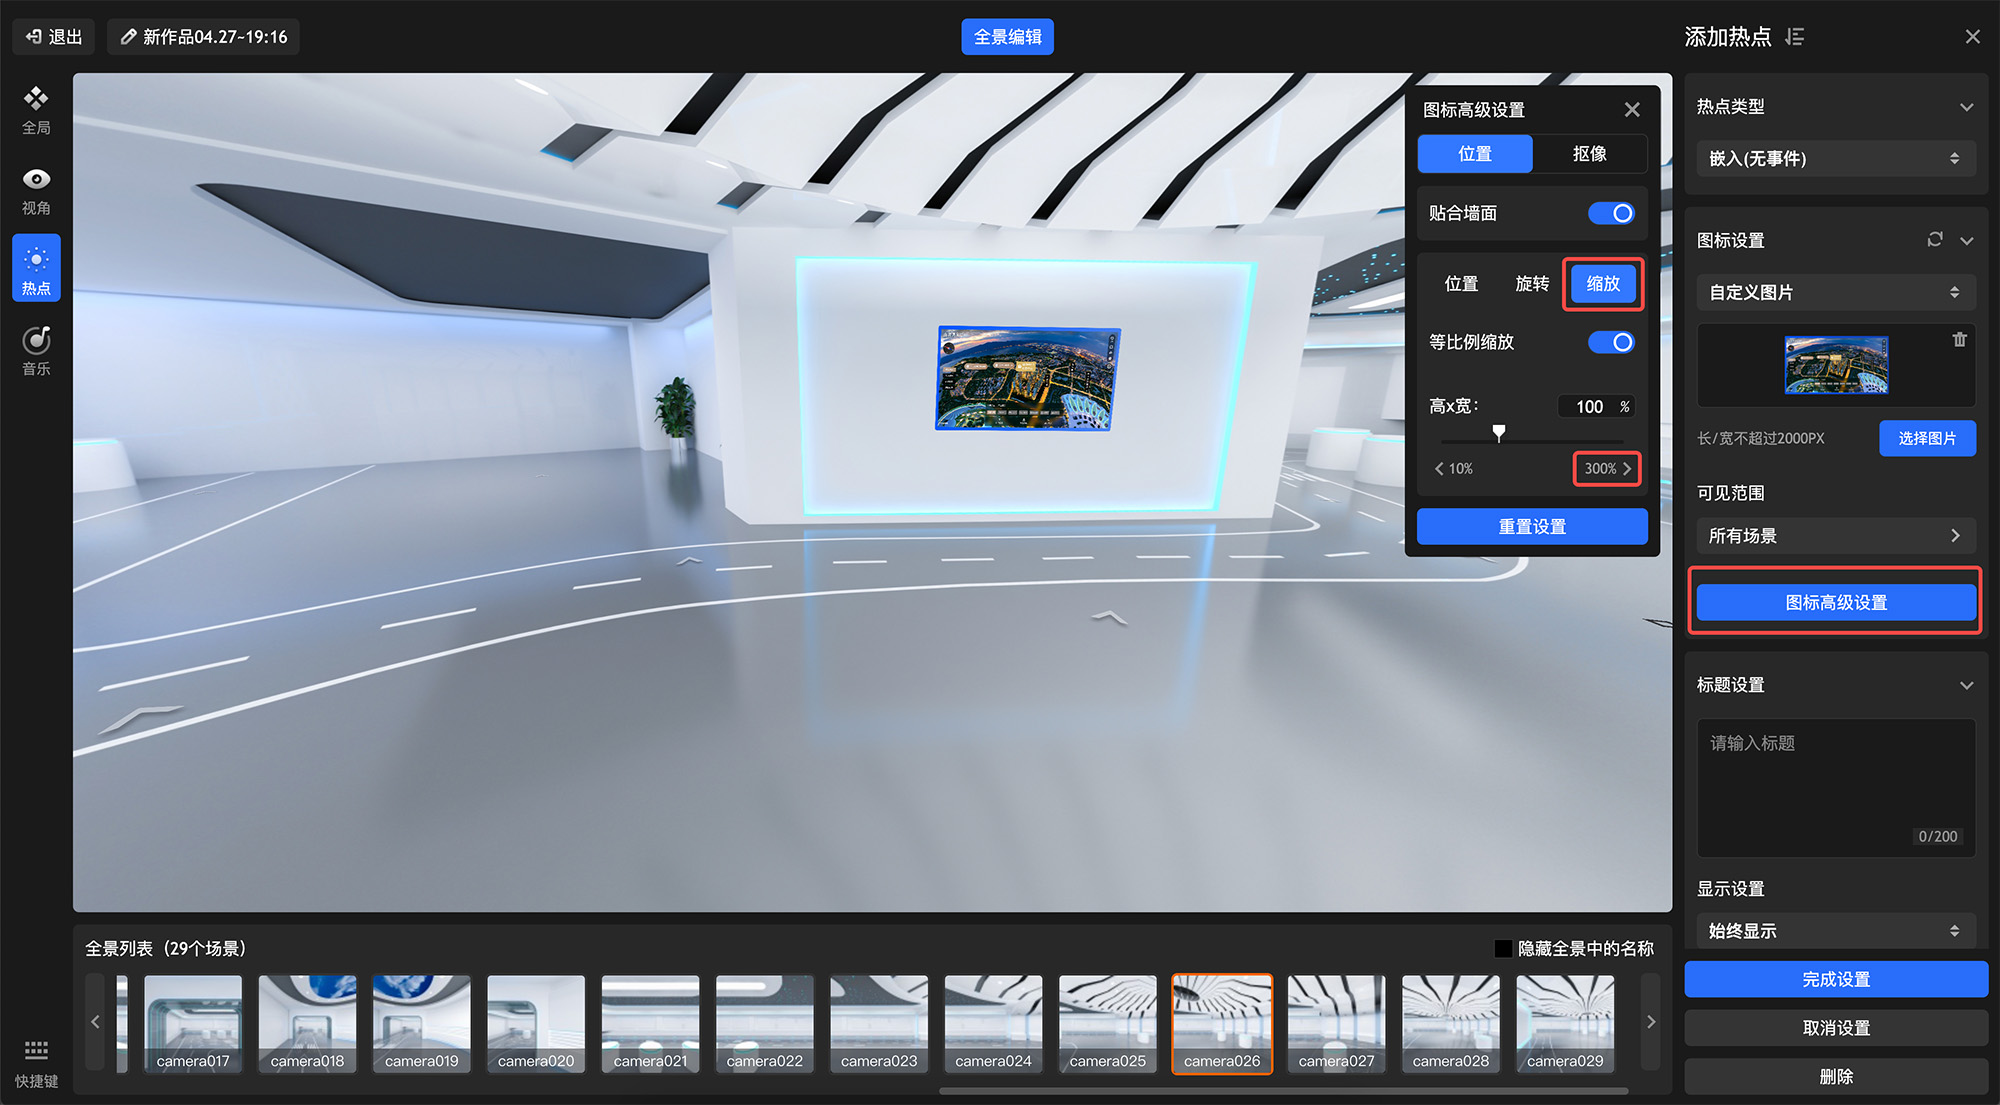
Task: Open the 自定义图片 icon dropdown
Action: tap(1835, 292)
